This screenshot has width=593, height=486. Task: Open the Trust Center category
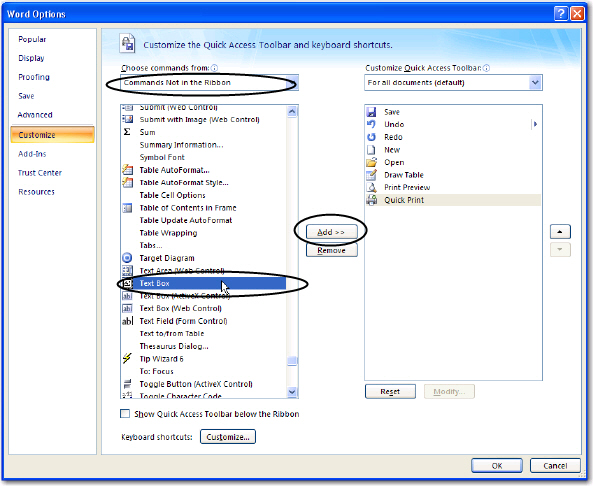tap(40, 173)
